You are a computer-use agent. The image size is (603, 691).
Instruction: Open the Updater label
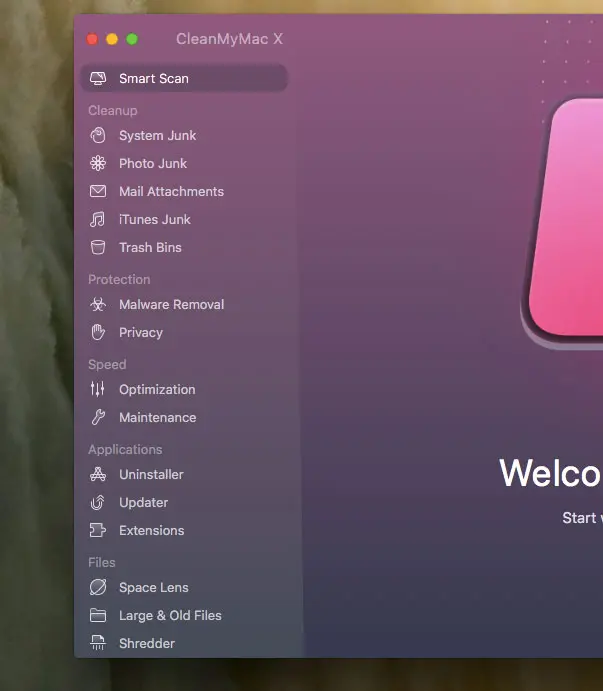tap(143, 502)
